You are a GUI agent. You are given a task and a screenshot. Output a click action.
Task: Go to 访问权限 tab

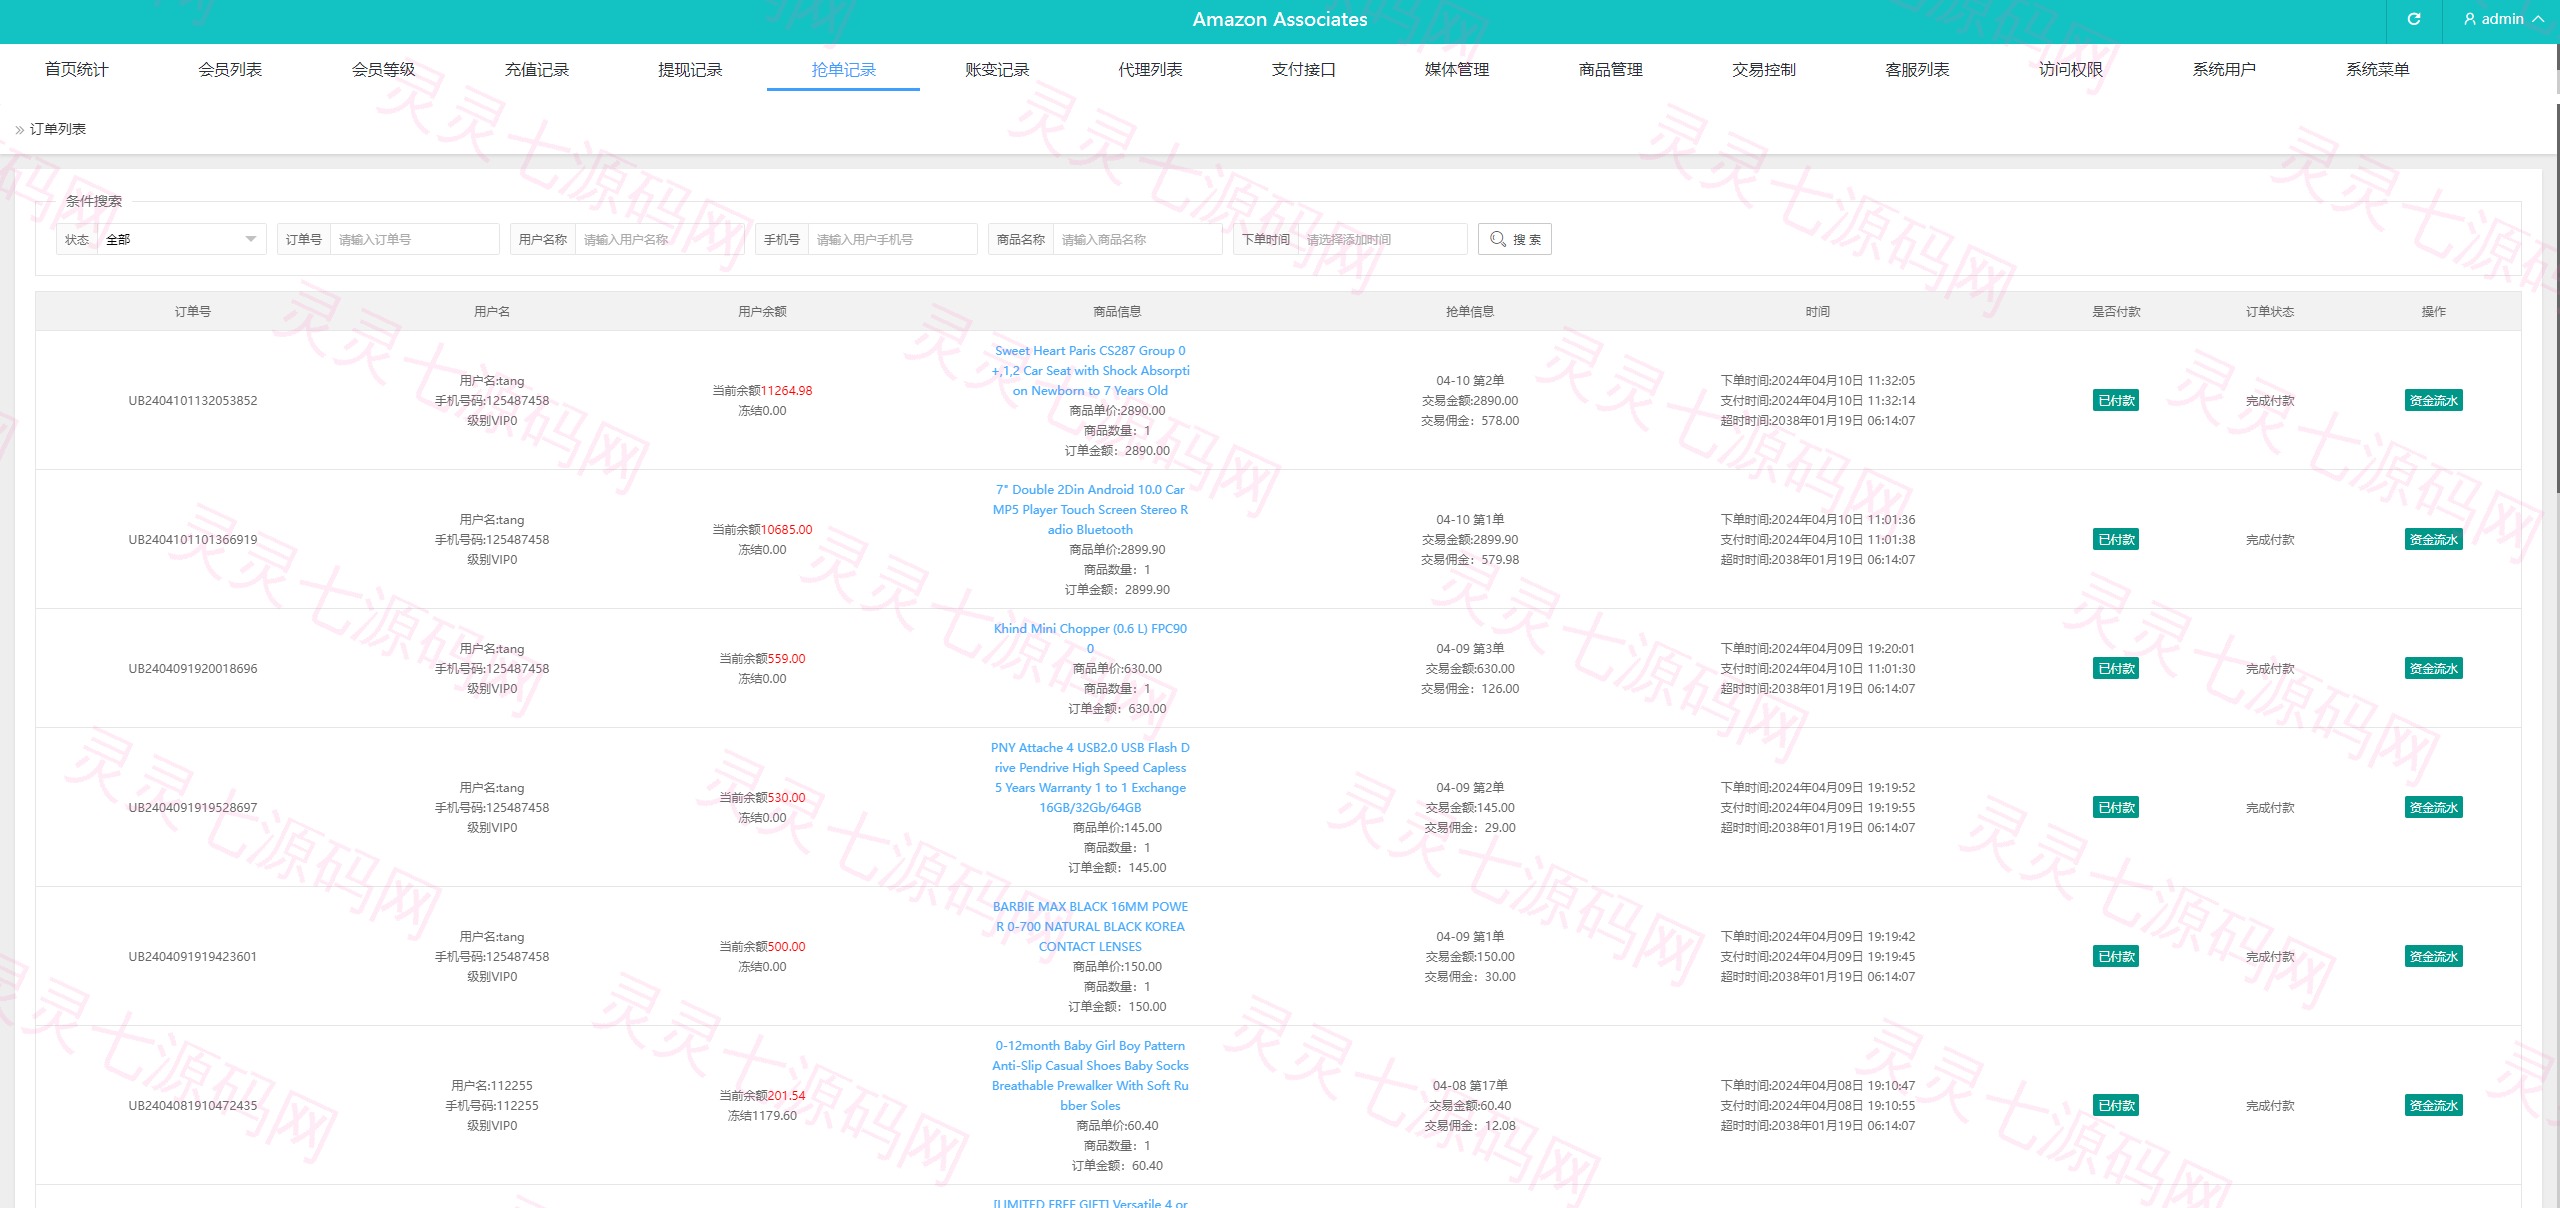[2071, 69]
